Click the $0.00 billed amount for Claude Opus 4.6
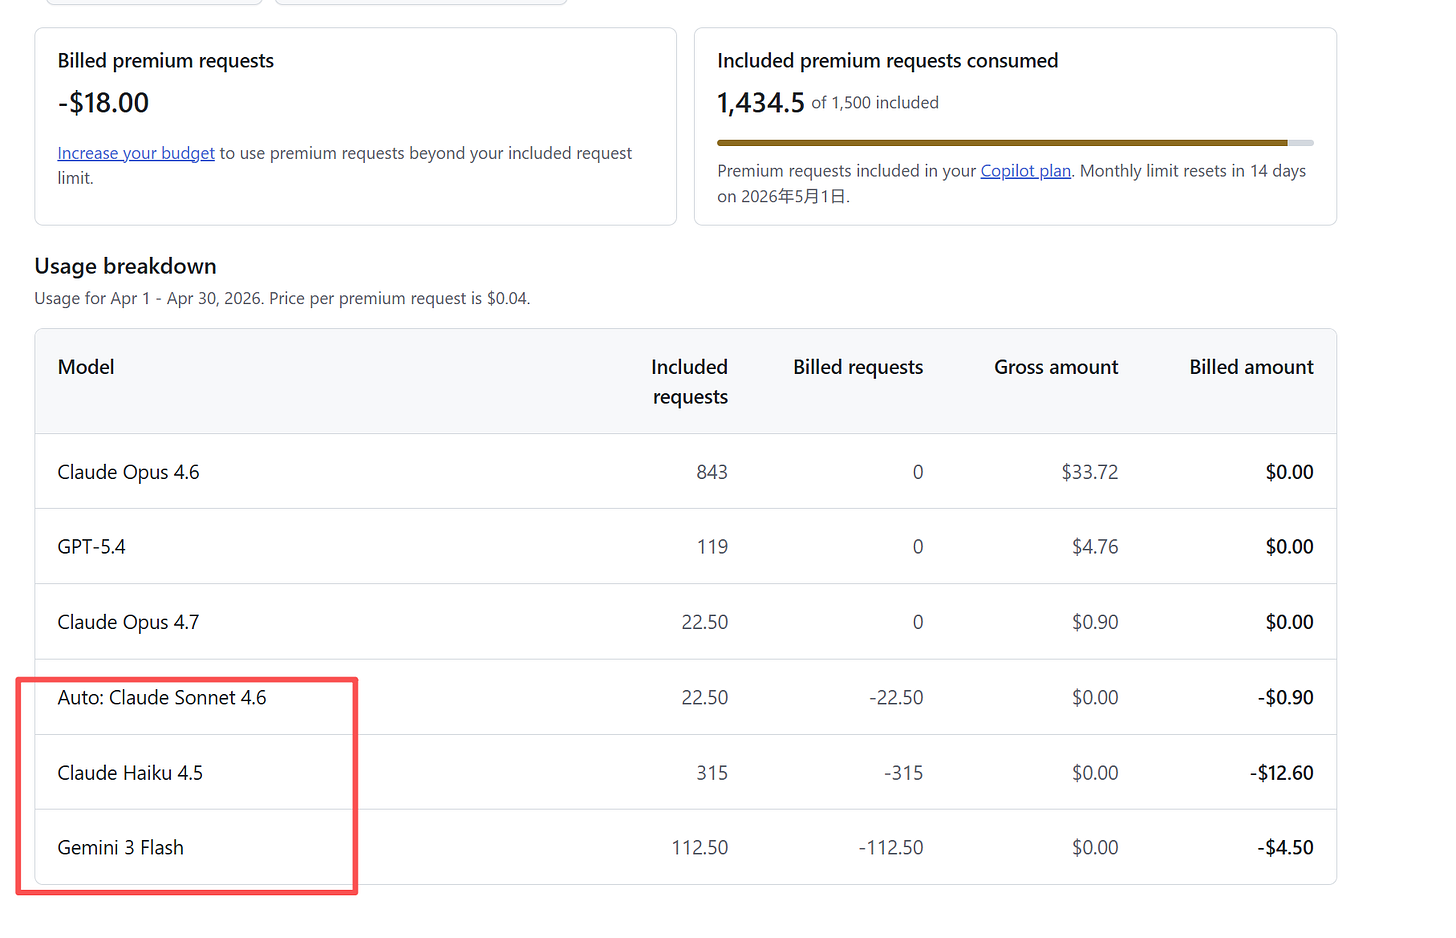Image resolution: width=1456 pixels, height=938 pixels. (x=1289, y=472)
